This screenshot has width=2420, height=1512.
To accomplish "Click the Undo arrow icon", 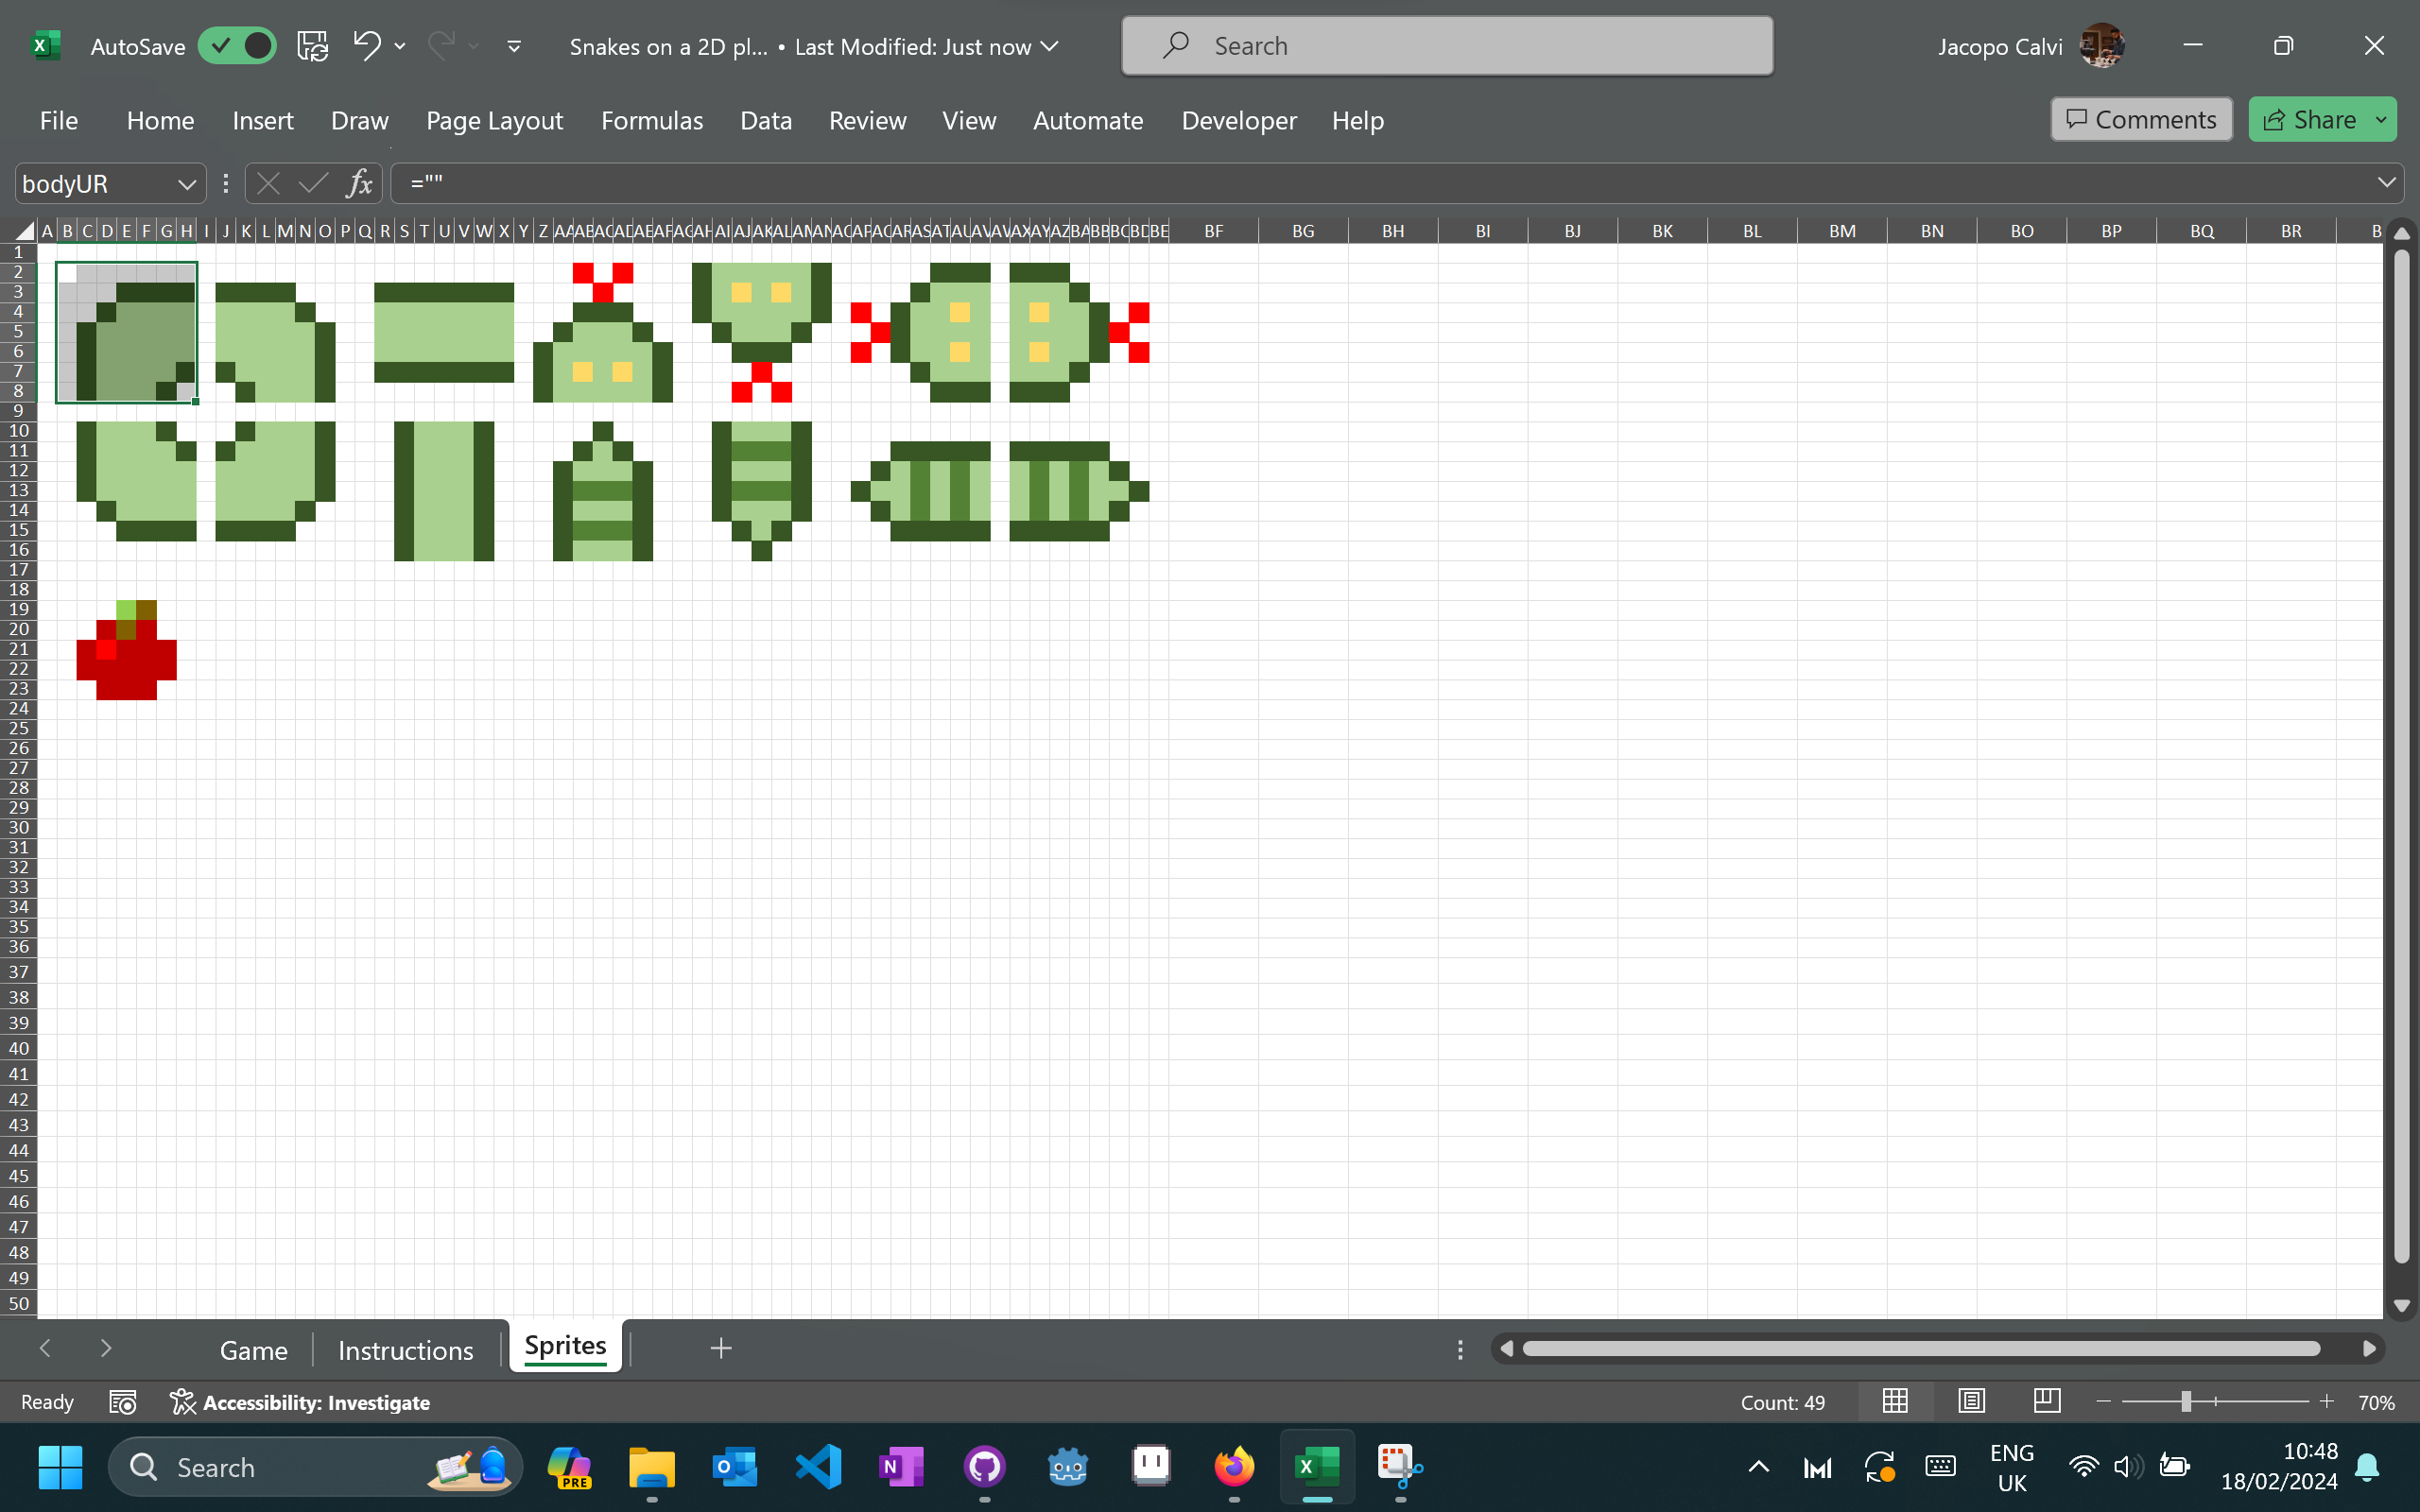I will [x=367, y=45].
